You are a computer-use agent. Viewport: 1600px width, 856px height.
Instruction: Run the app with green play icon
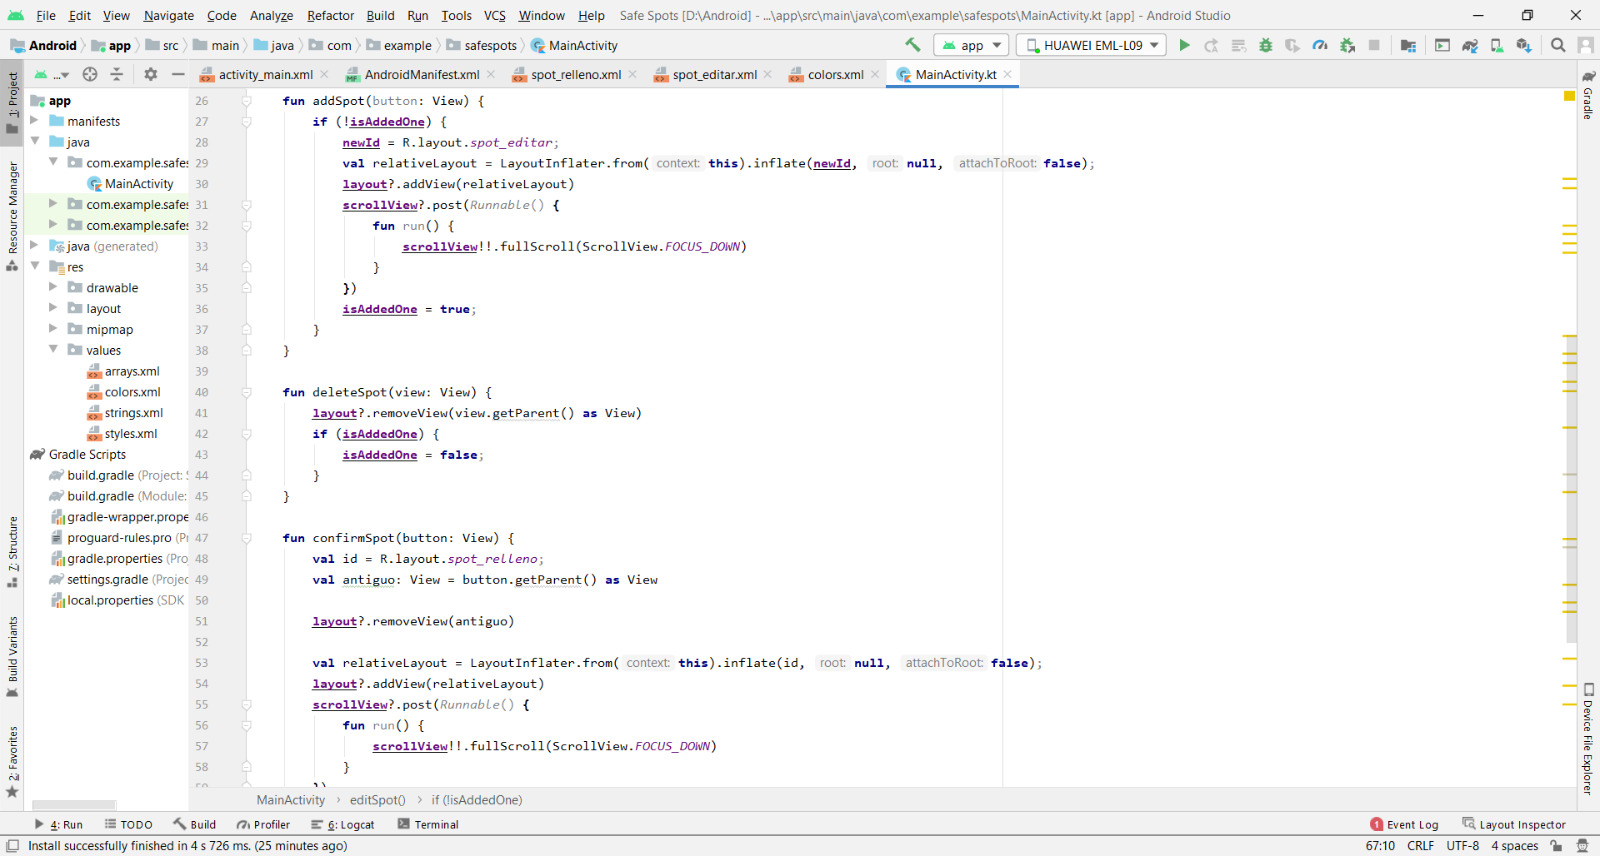click(1184, 45)
